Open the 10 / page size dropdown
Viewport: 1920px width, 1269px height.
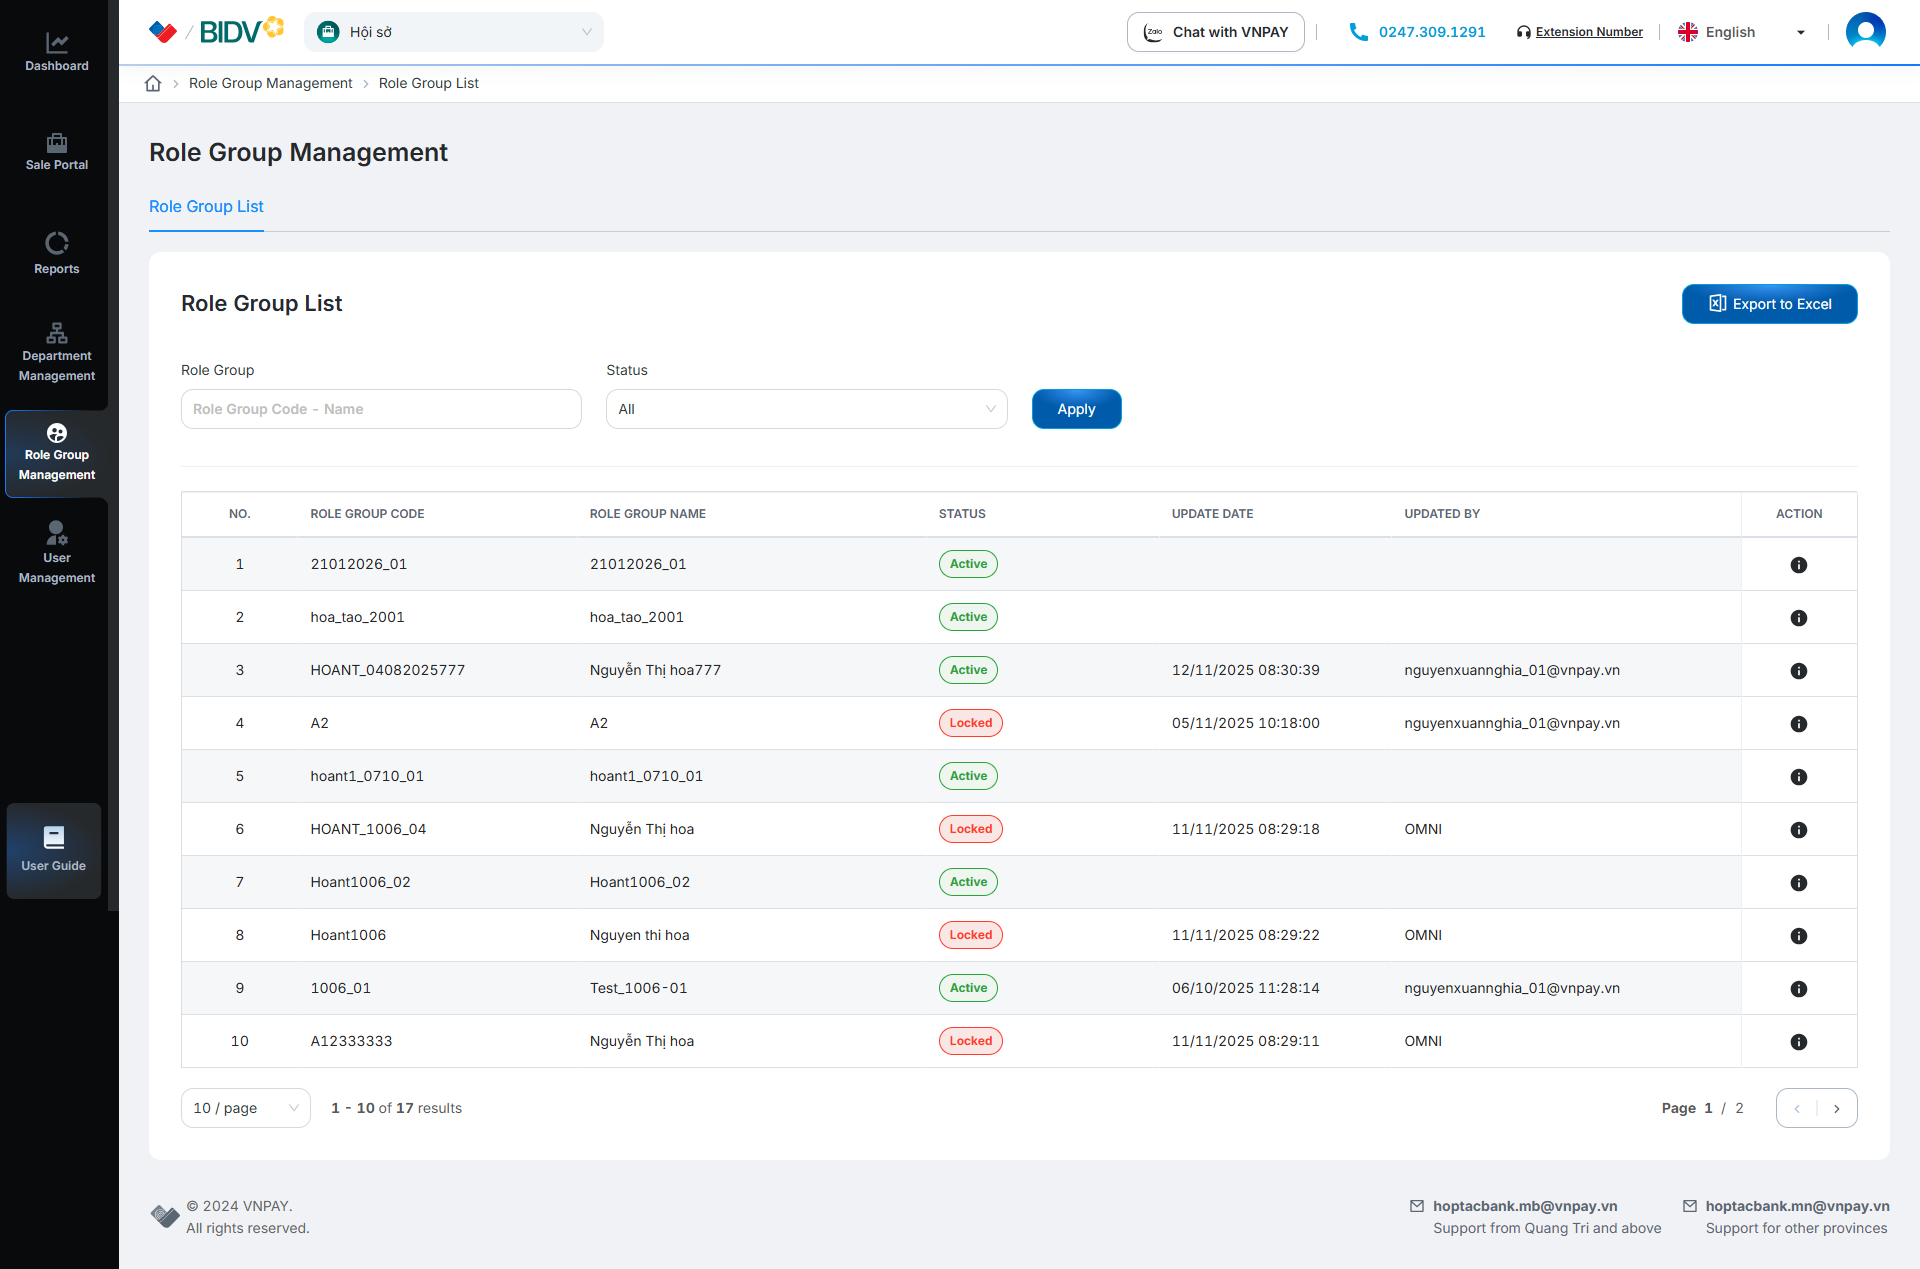tap(245, 1108)
